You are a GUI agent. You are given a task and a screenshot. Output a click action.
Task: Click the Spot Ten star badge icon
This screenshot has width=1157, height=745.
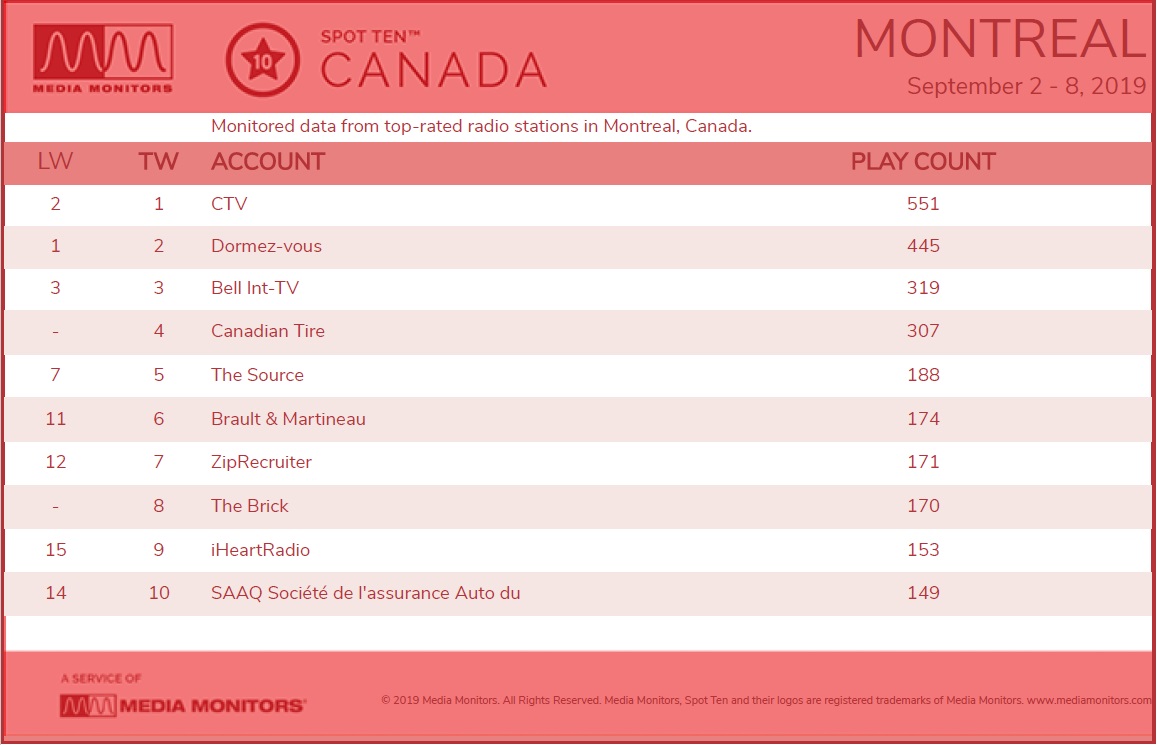[x=263, y=60]
